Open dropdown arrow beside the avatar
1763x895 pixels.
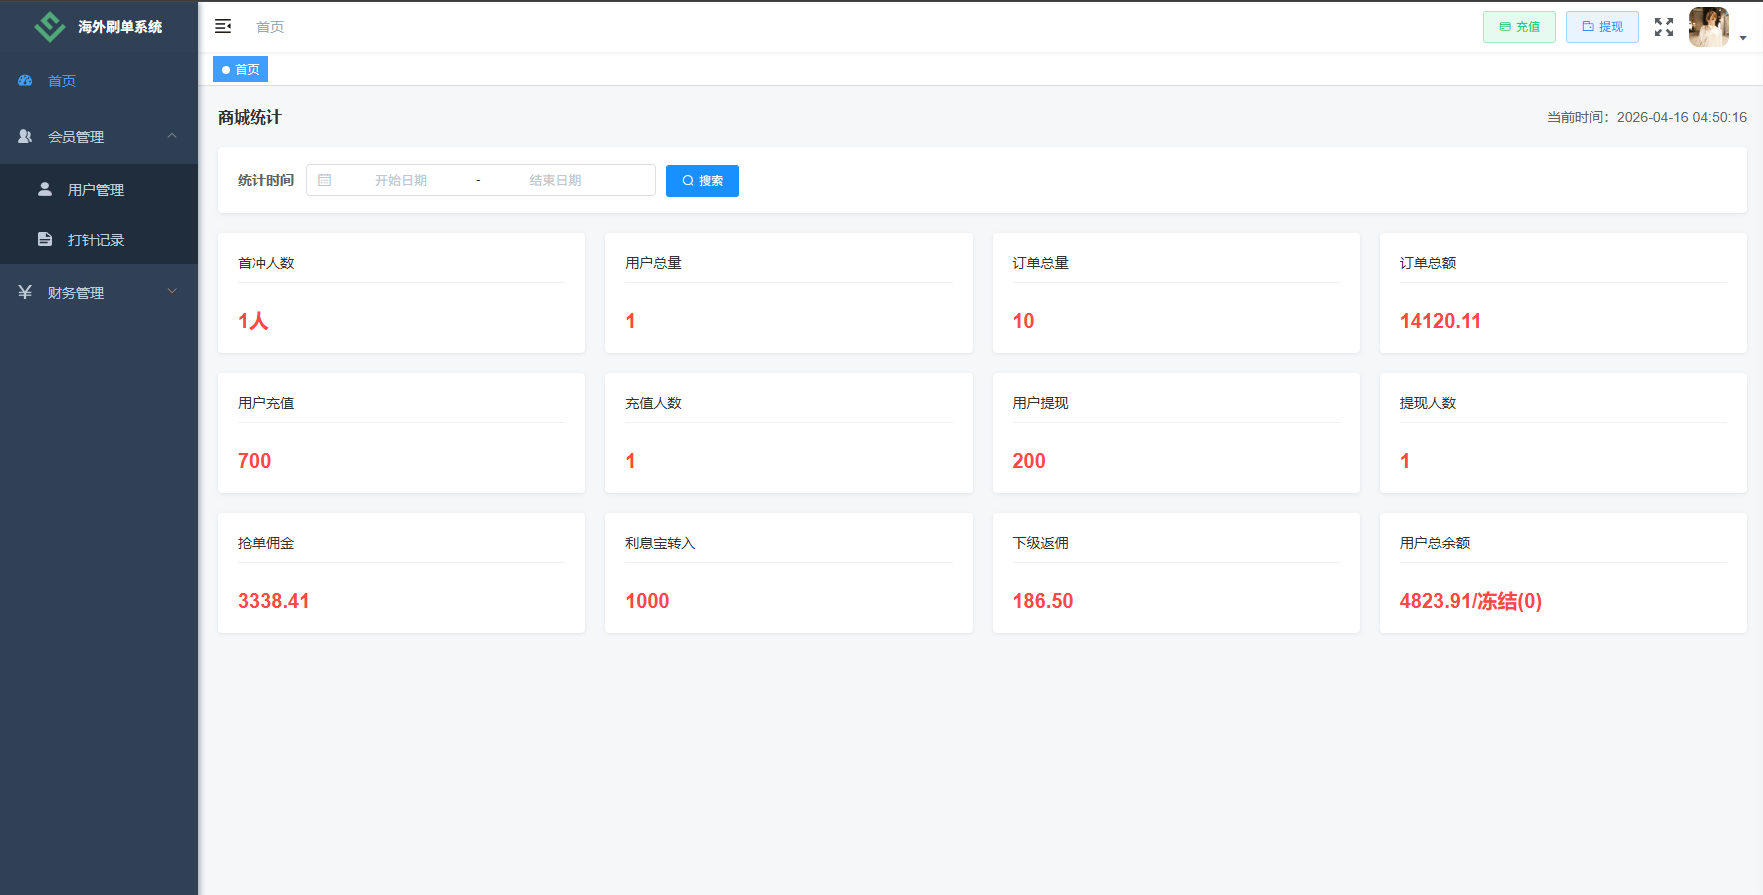point(1743,38)
